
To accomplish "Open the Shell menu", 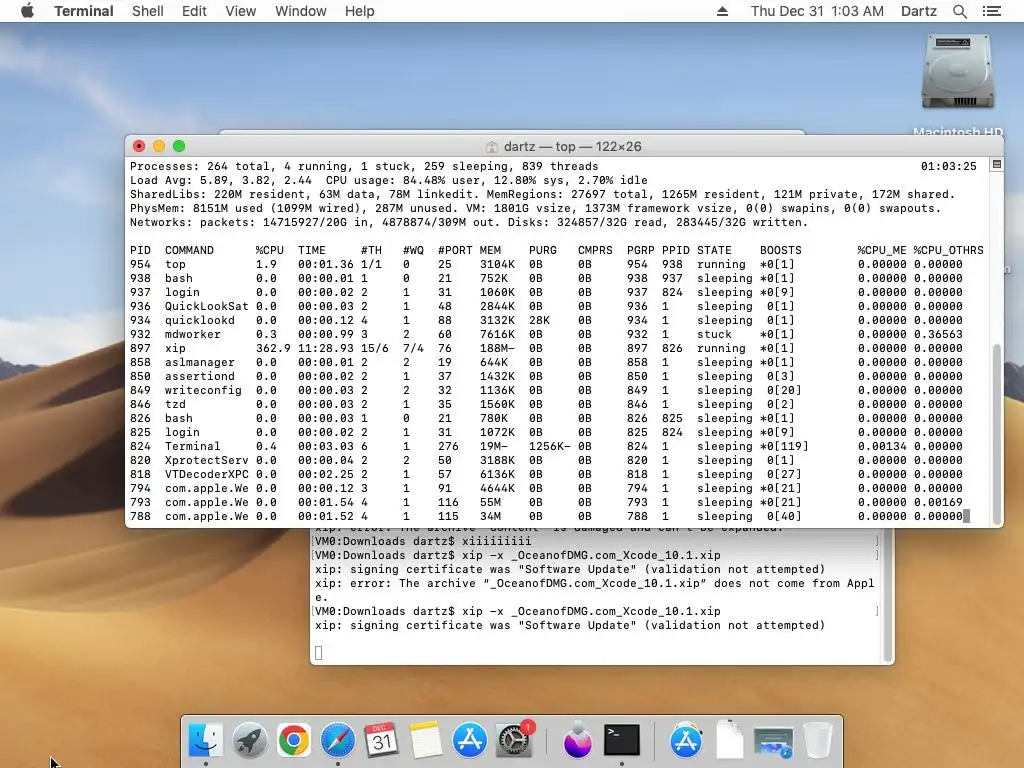I will pos(148,11).
